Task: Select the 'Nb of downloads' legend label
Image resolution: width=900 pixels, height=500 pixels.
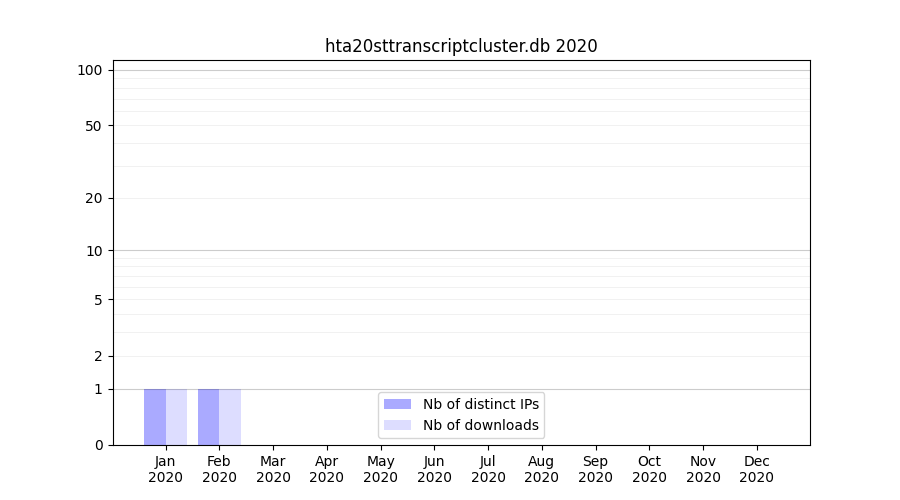Action: pos(480,425)
